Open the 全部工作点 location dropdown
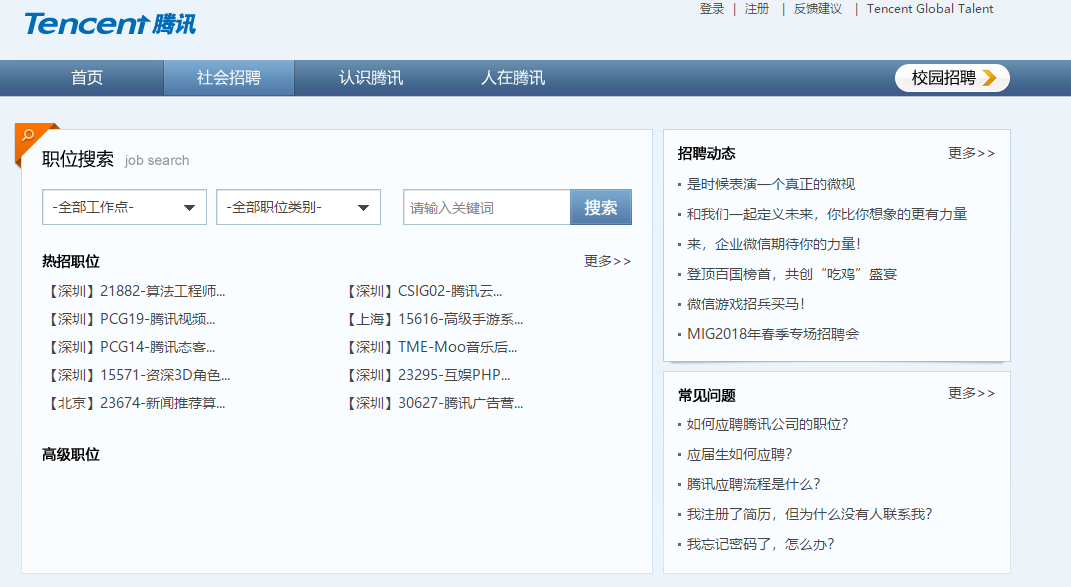Viewport: 1071px width, 587px height. [124, 207]
